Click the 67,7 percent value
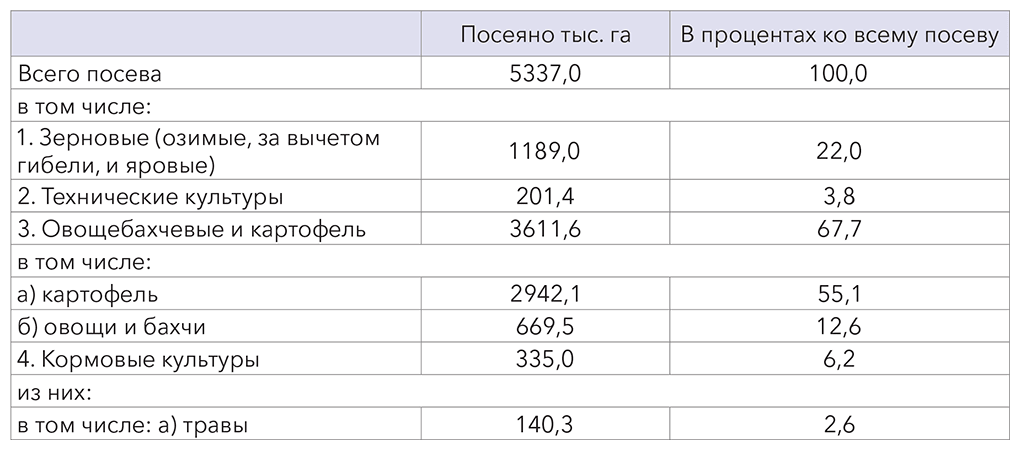Screen dimensions: 1020x450 click(840, 229)
